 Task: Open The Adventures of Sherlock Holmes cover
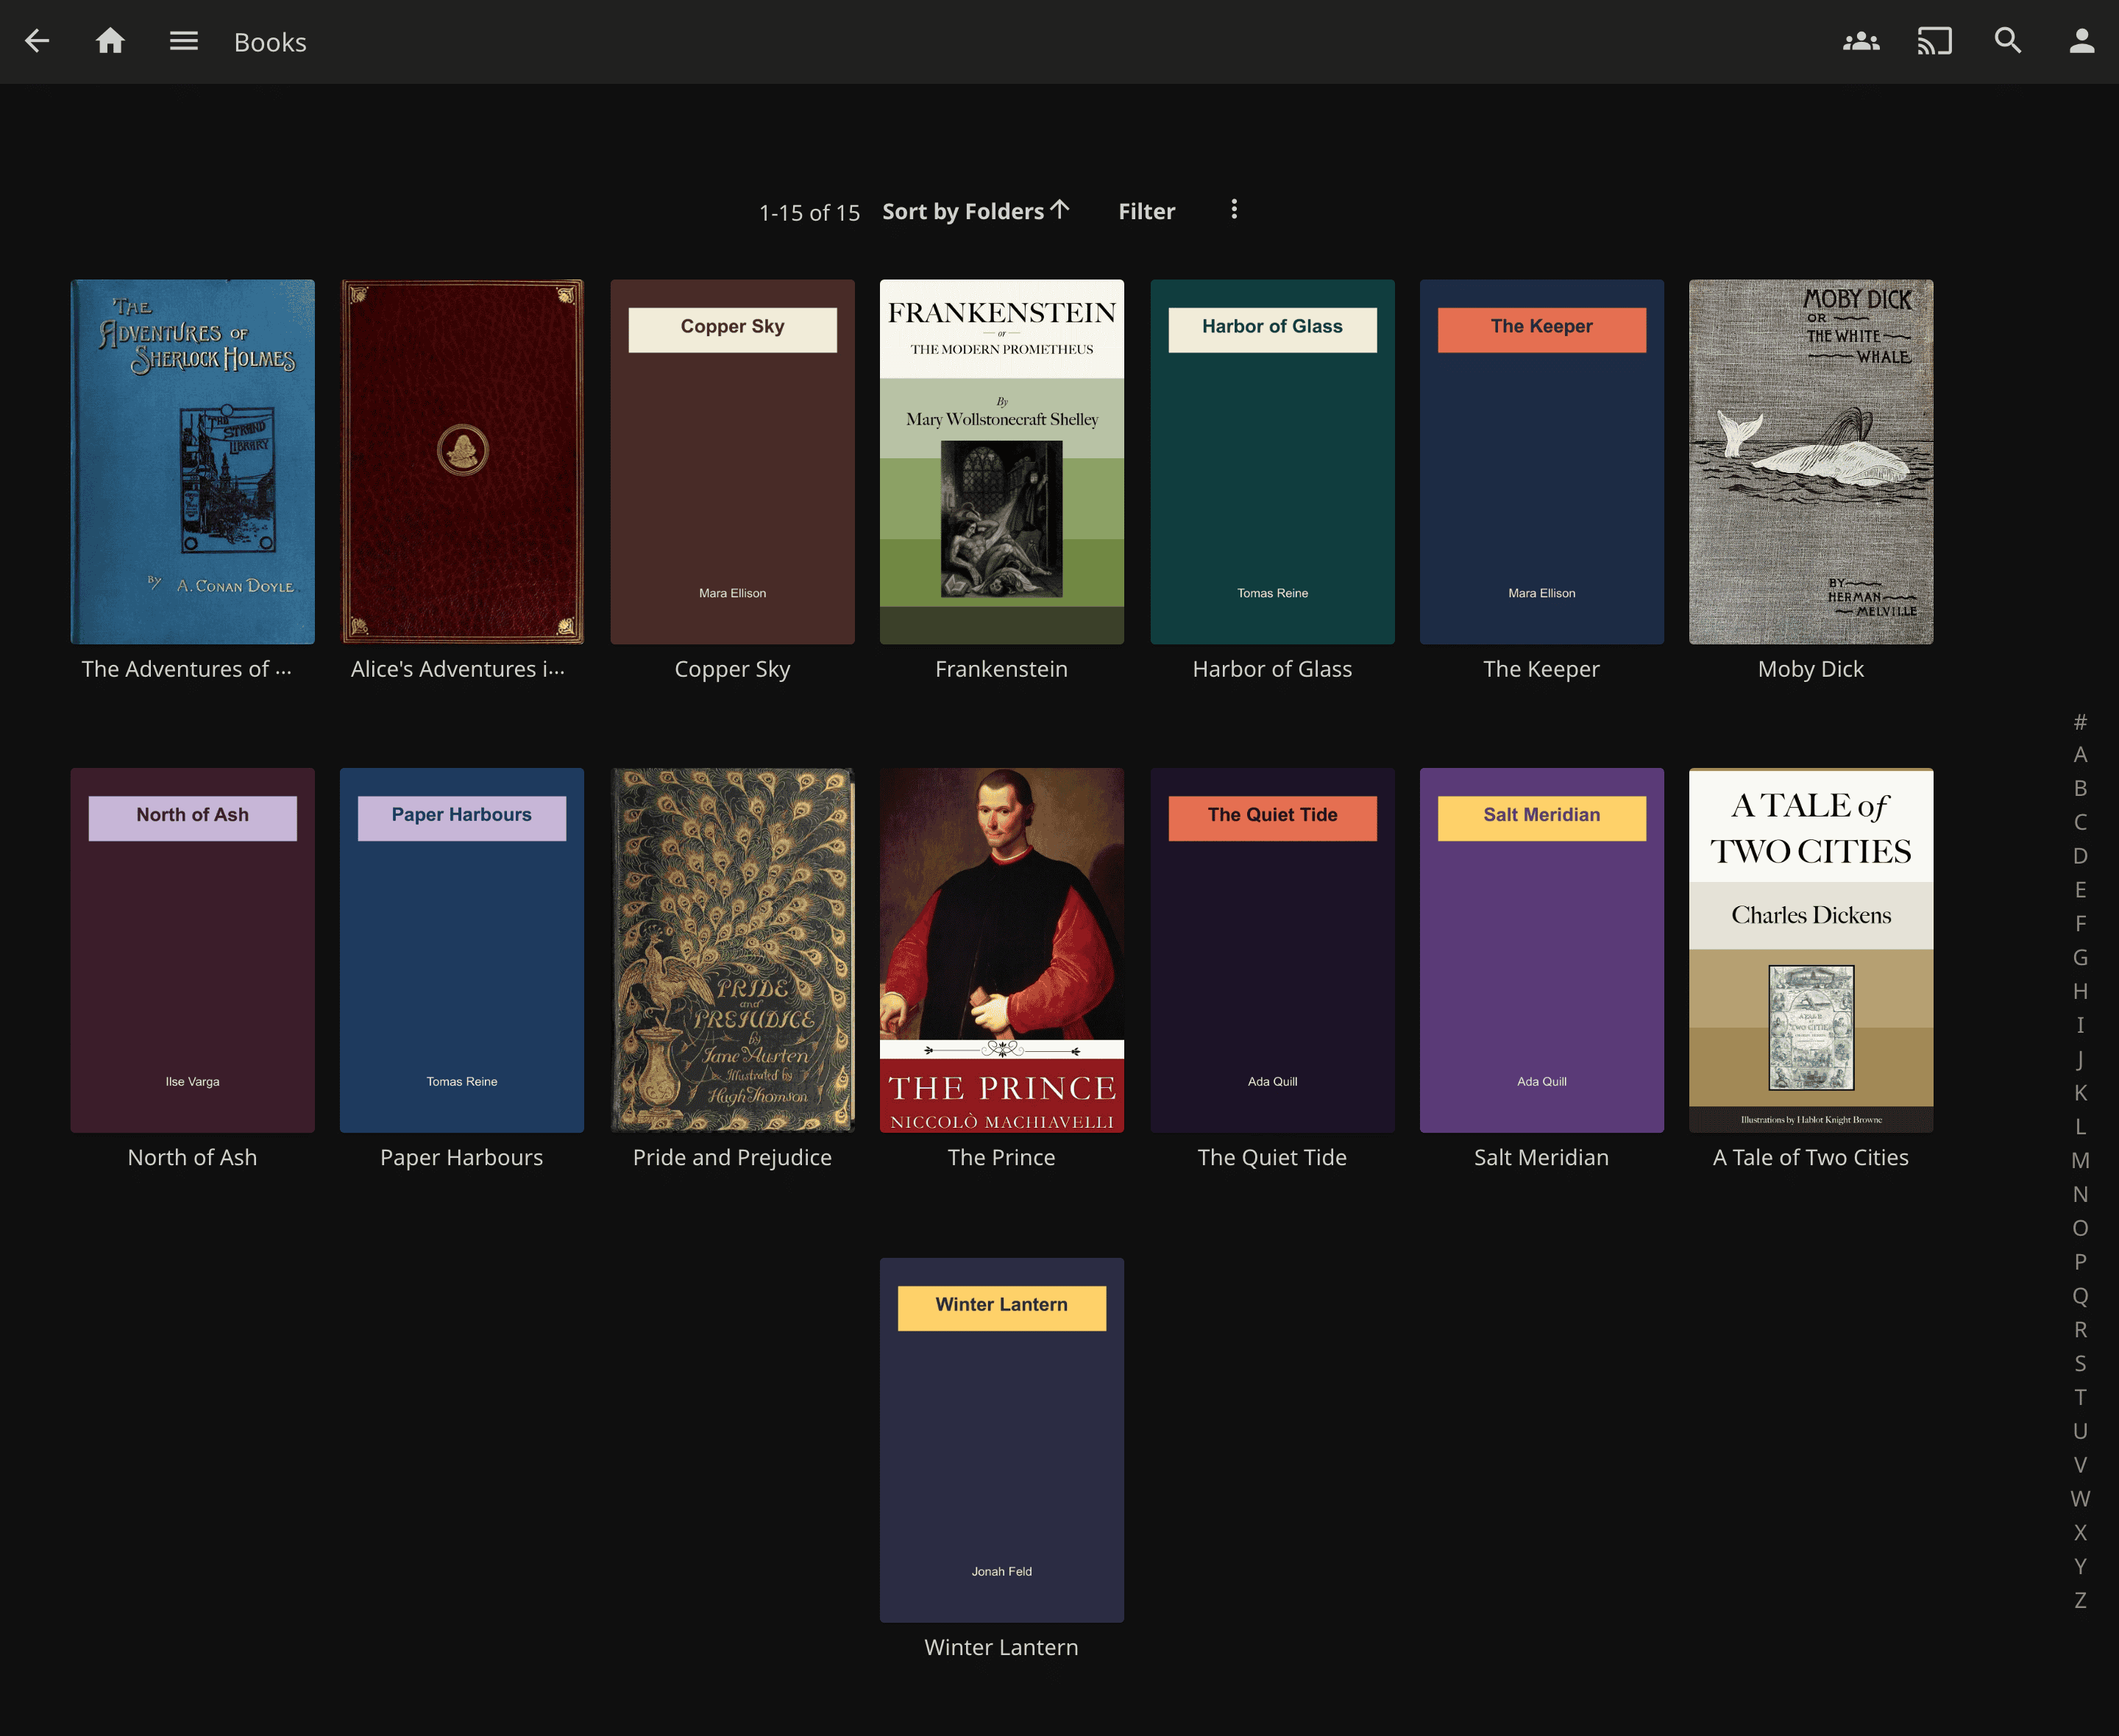[192, 461]
